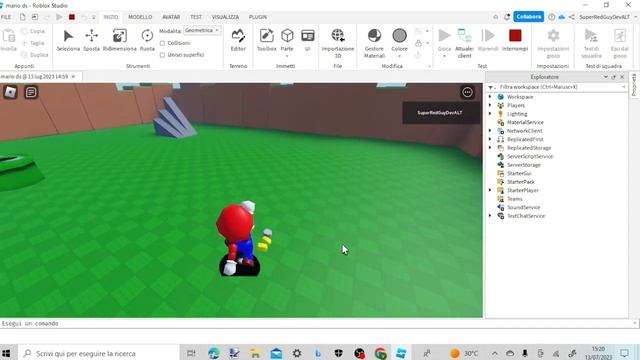This screenshot has width=640, height=360.
Task: Click SuperRedGuyDevALT player list entry
Action: [x=440, y=113]
